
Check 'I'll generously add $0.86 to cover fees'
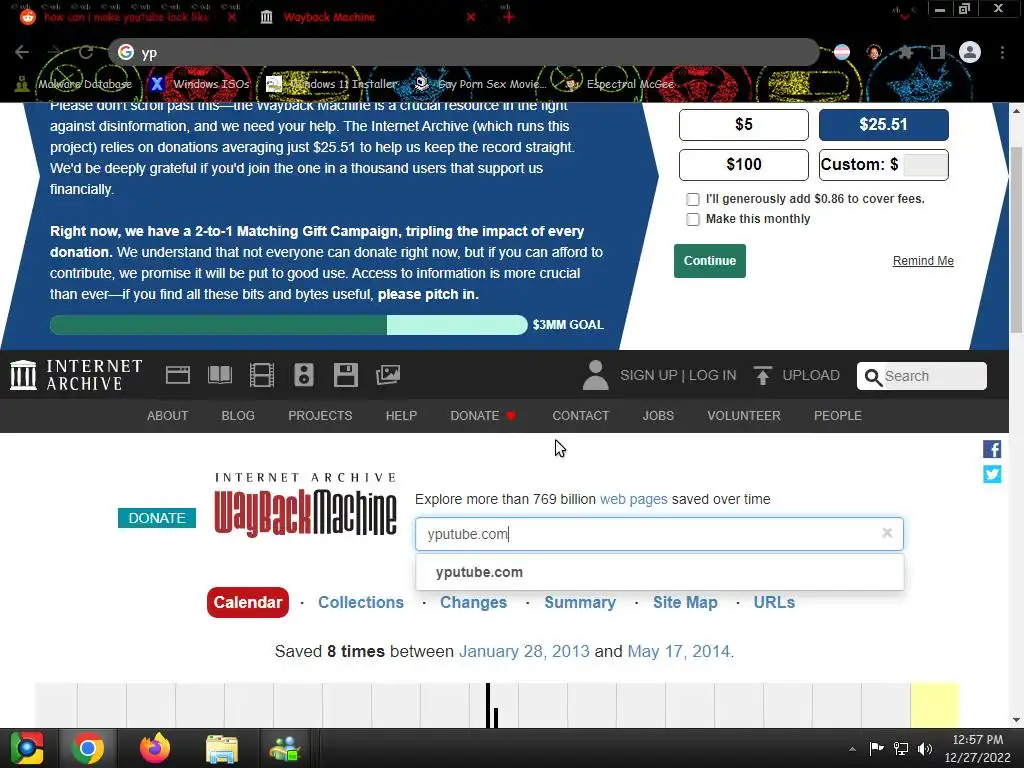pos(693,199)
